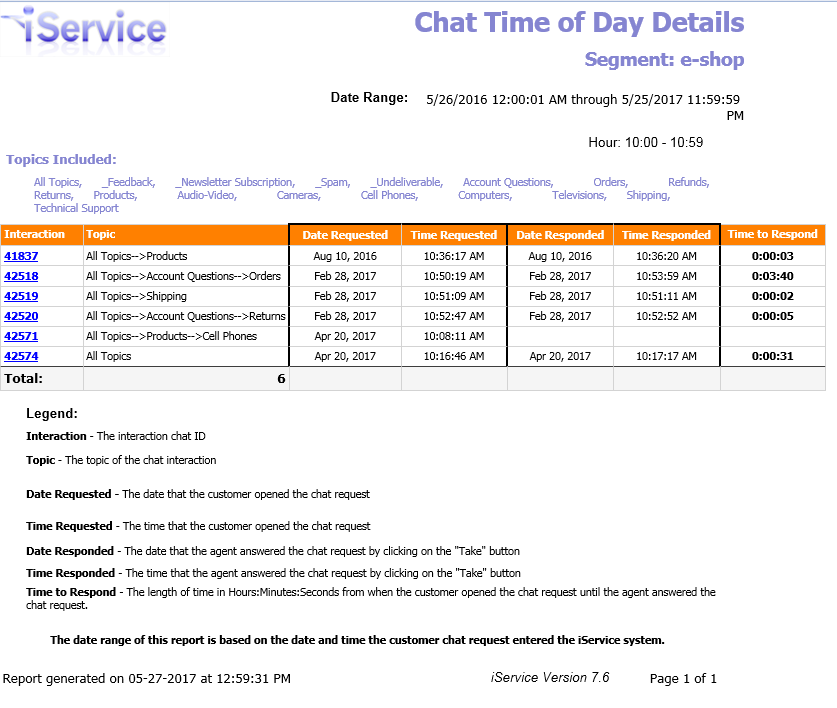Screen dimensions: 837x708
Task: Click the Time to Respond column header
Action: click(772, 234)
